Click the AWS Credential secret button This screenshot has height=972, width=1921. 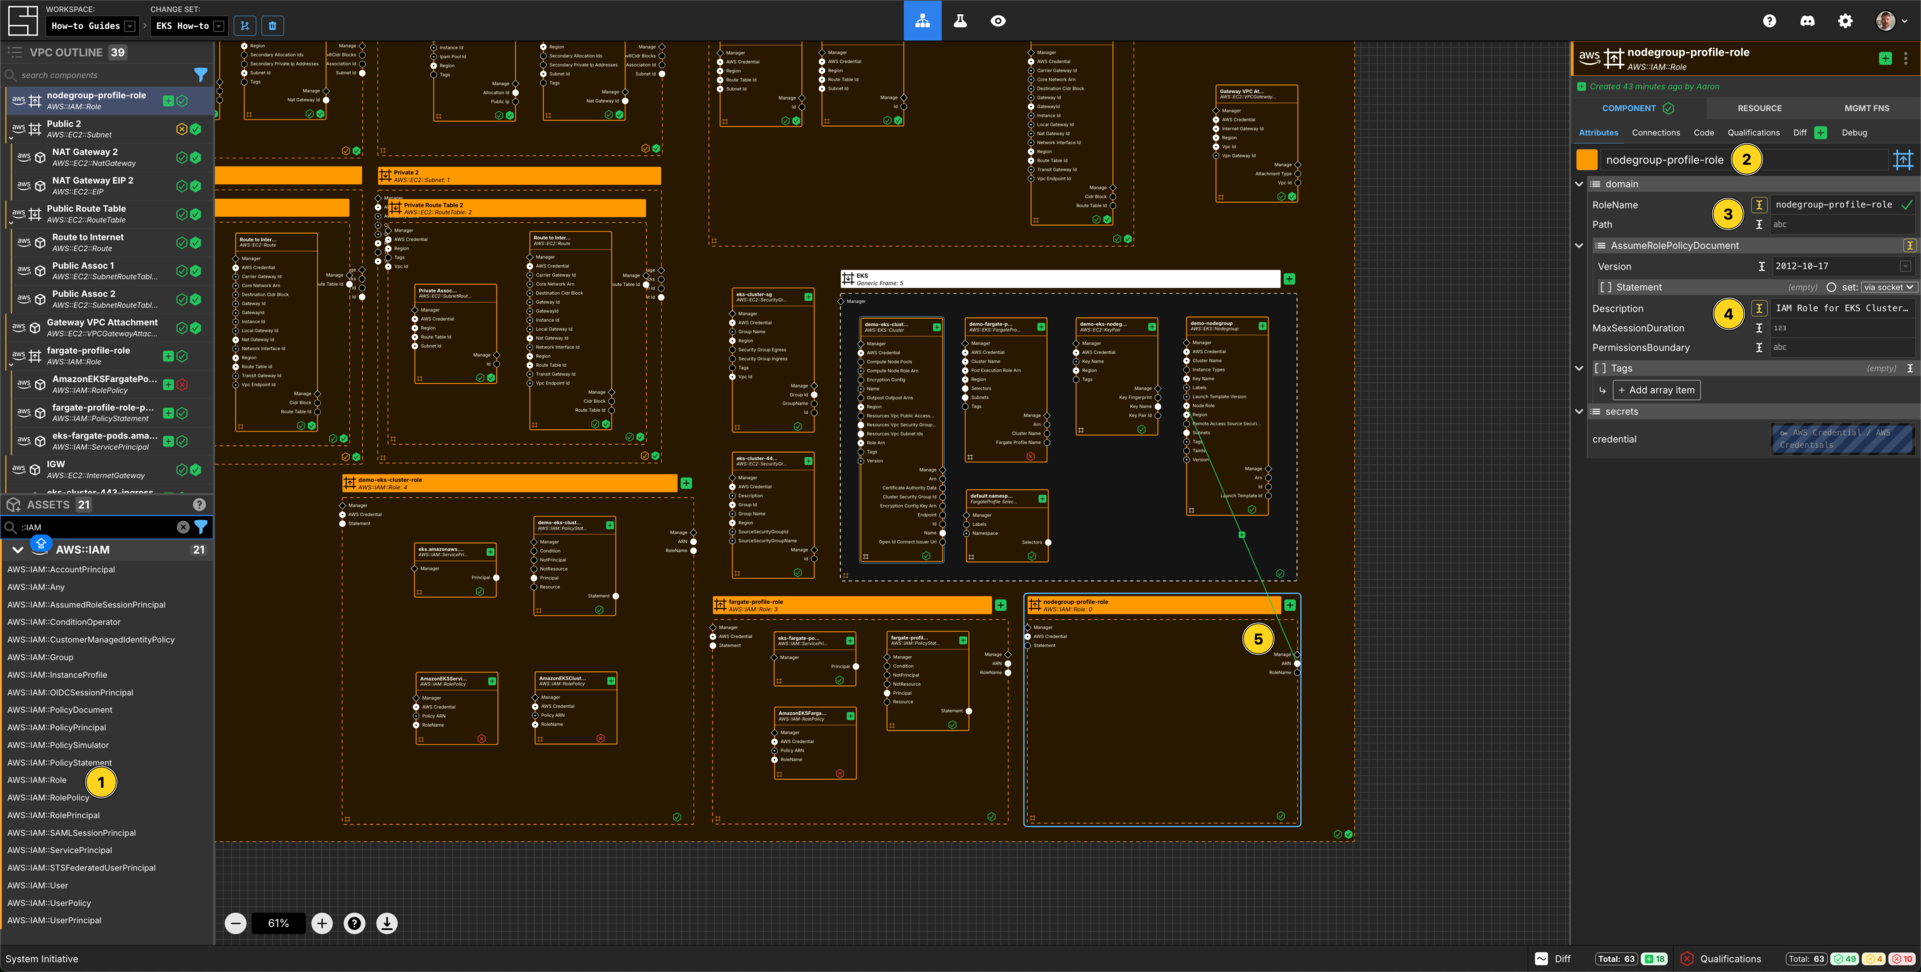[x=1842, y=440]
